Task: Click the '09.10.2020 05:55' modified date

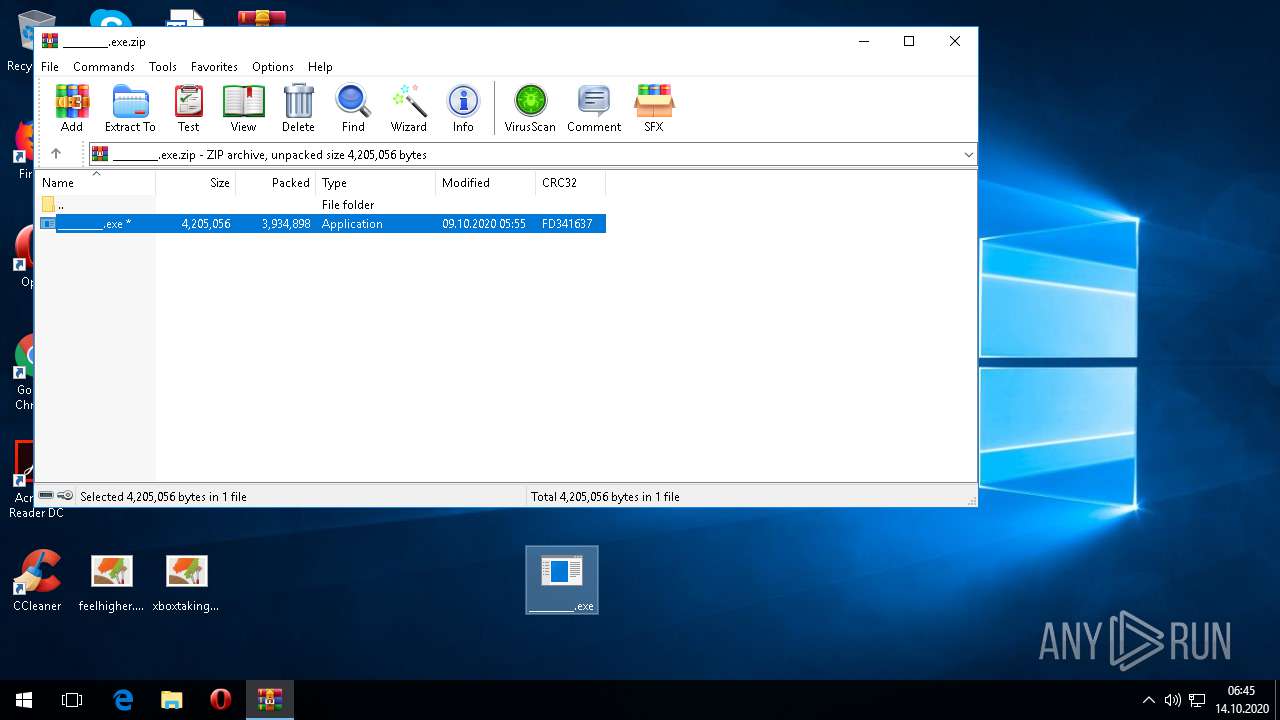Action: pyautogui.click(x=484, y=224)
